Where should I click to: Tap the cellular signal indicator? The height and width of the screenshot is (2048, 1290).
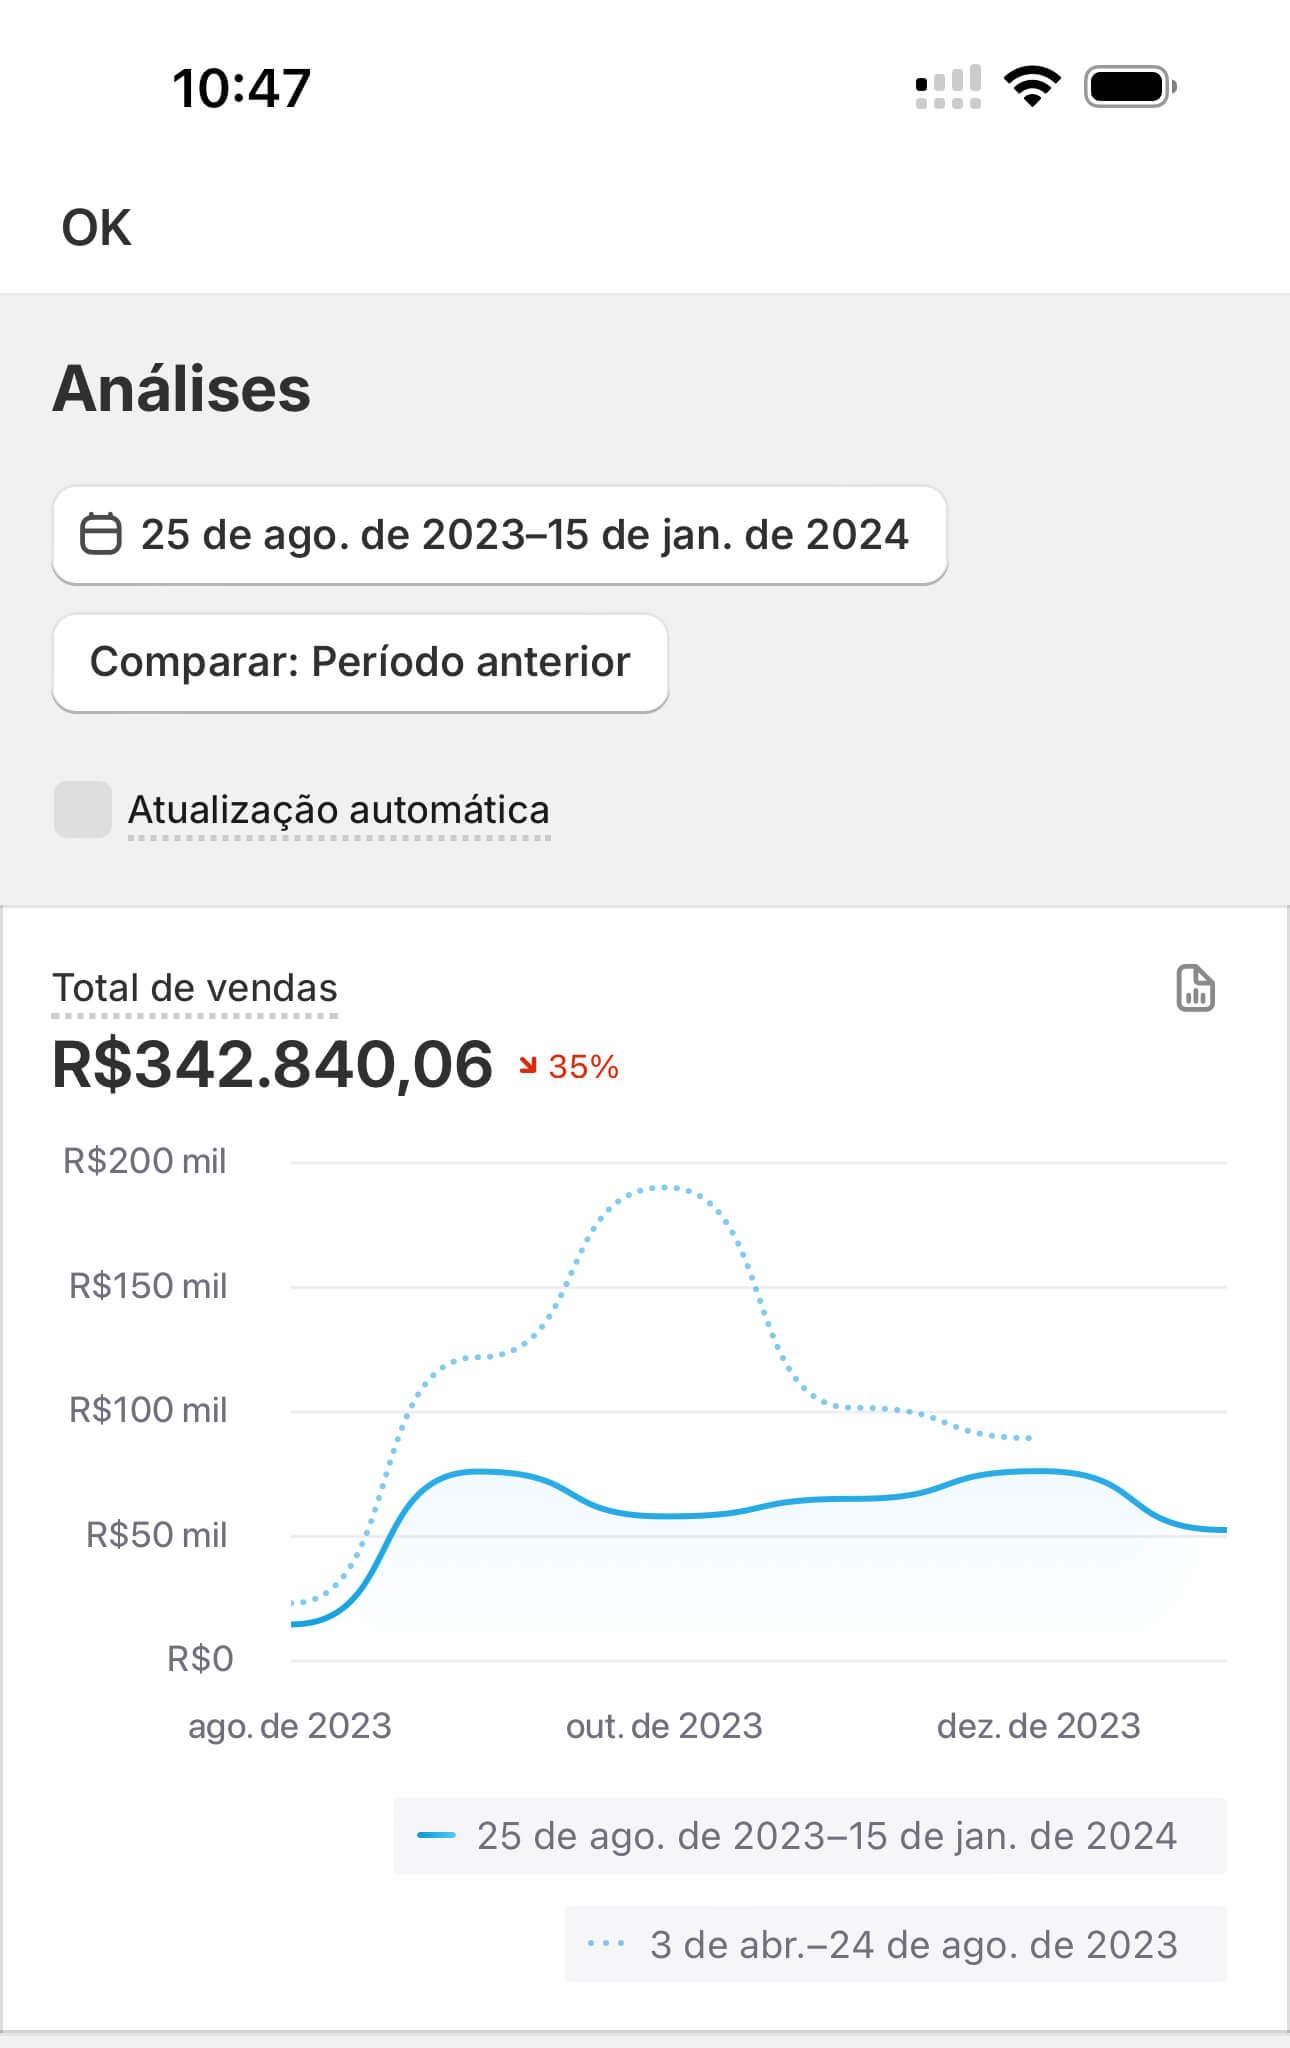(x=948, y=87)
